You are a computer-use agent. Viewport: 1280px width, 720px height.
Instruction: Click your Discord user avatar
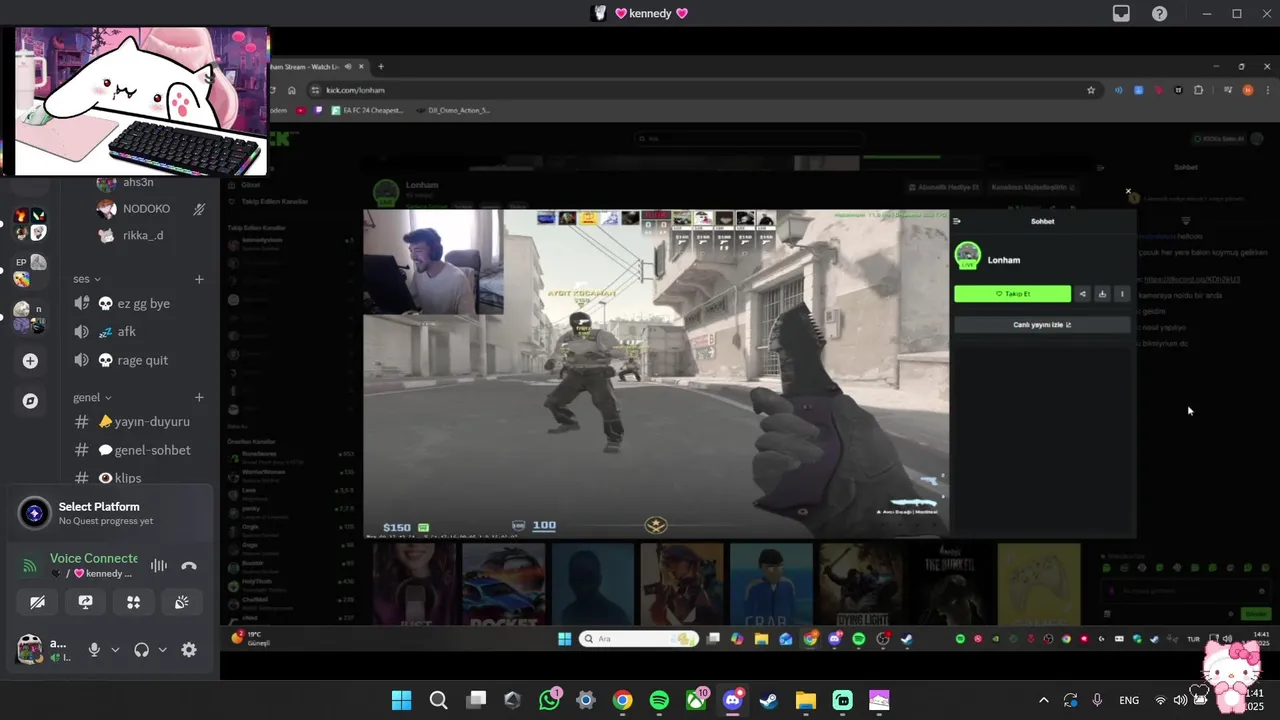click(30, 649)
